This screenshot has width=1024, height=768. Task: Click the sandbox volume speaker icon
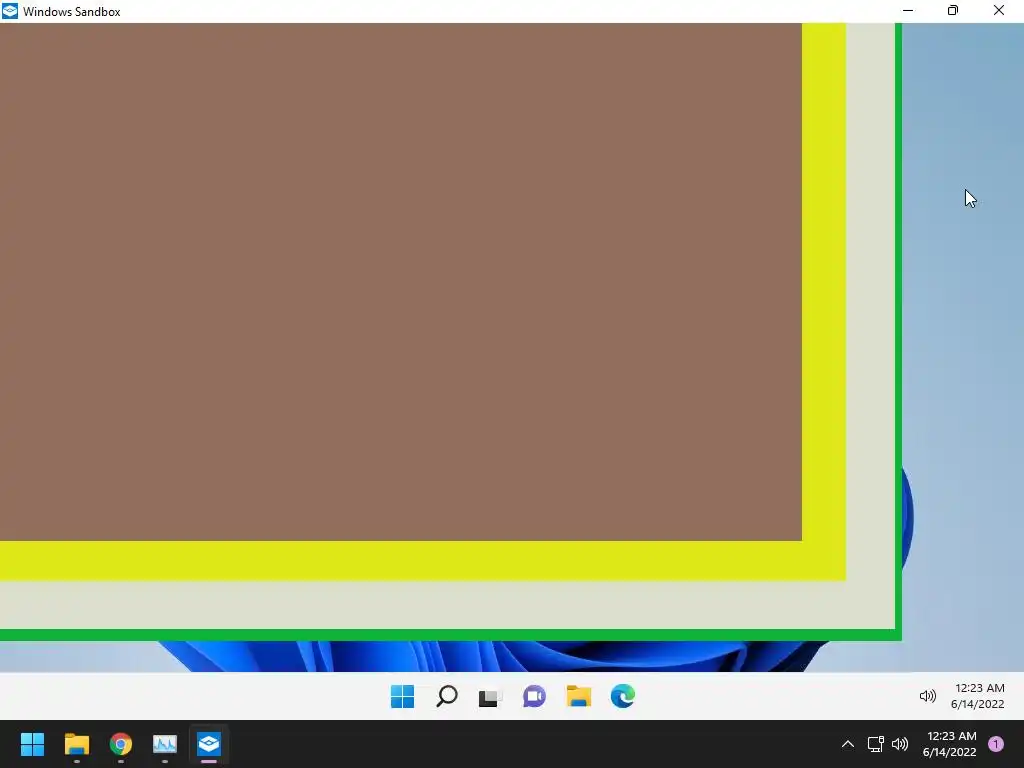coord(927,696)
